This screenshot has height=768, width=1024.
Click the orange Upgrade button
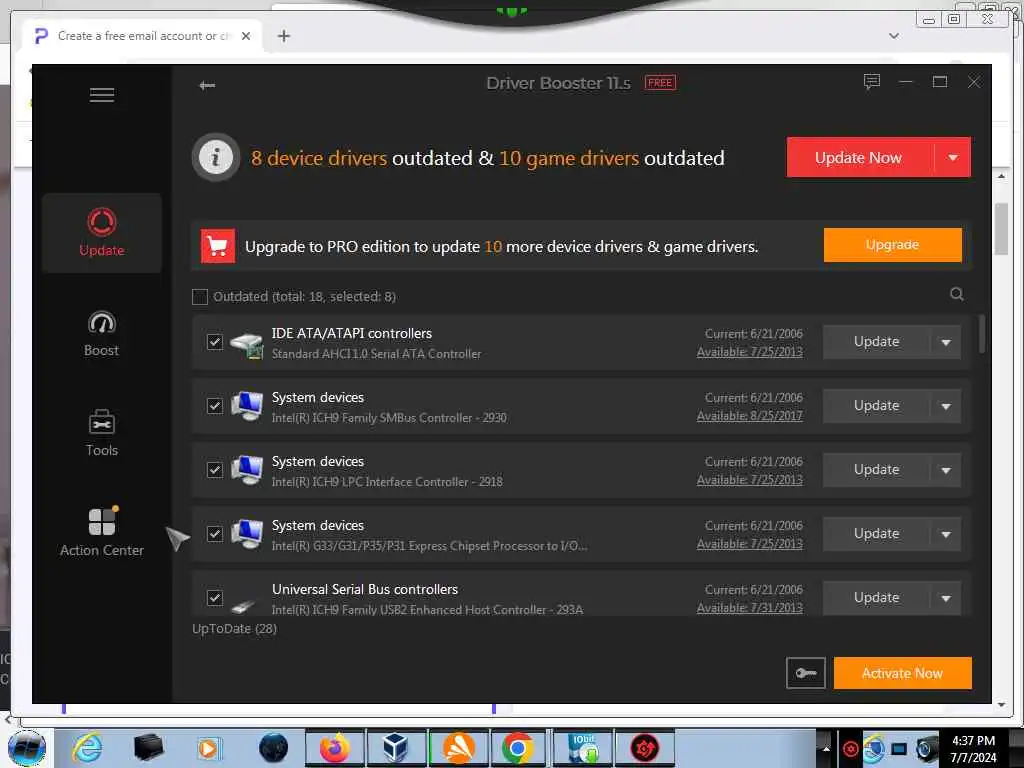tap(893, 245)
